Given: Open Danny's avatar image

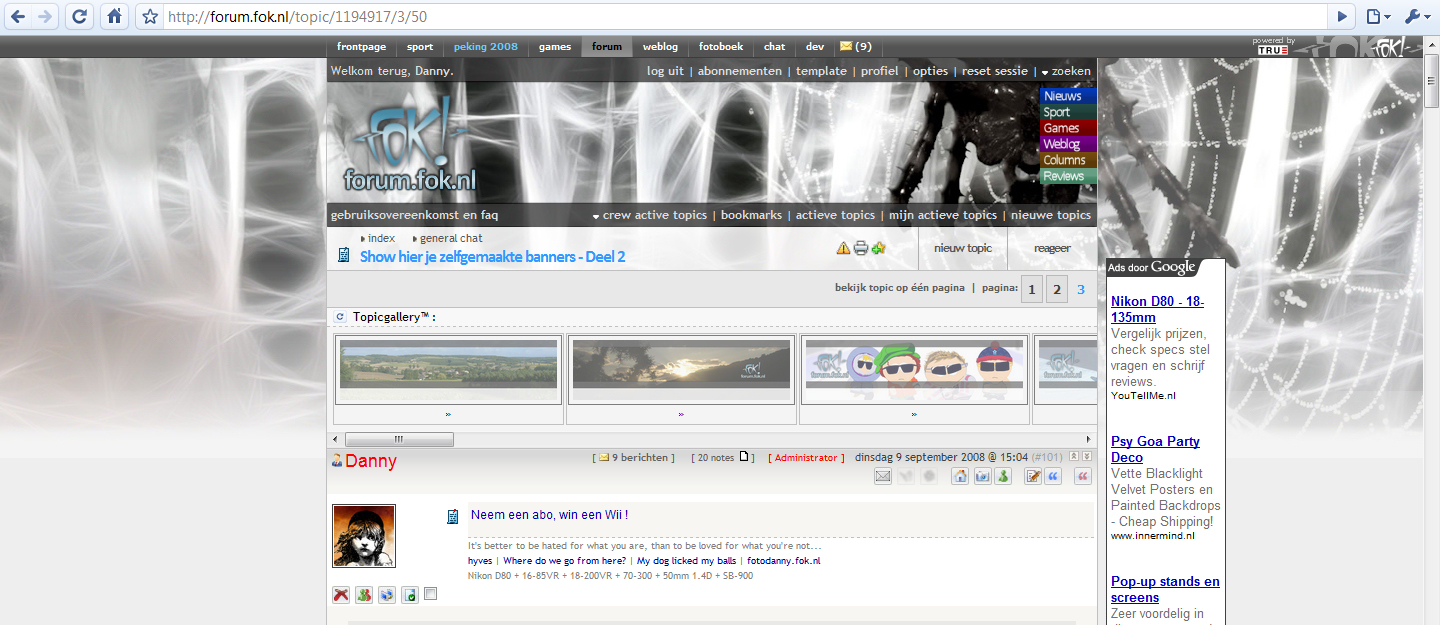Looking at the screenshot, I should [364, 535].
